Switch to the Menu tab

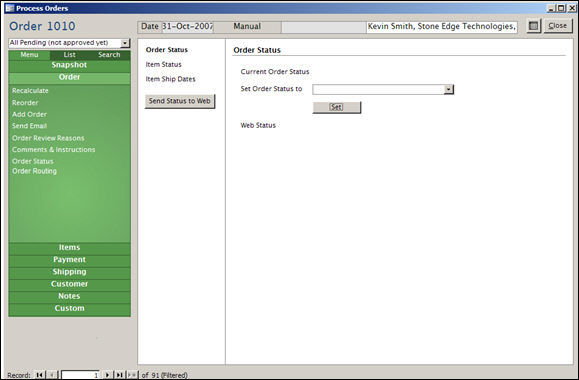pyautogui.click(x=29, y=55)
